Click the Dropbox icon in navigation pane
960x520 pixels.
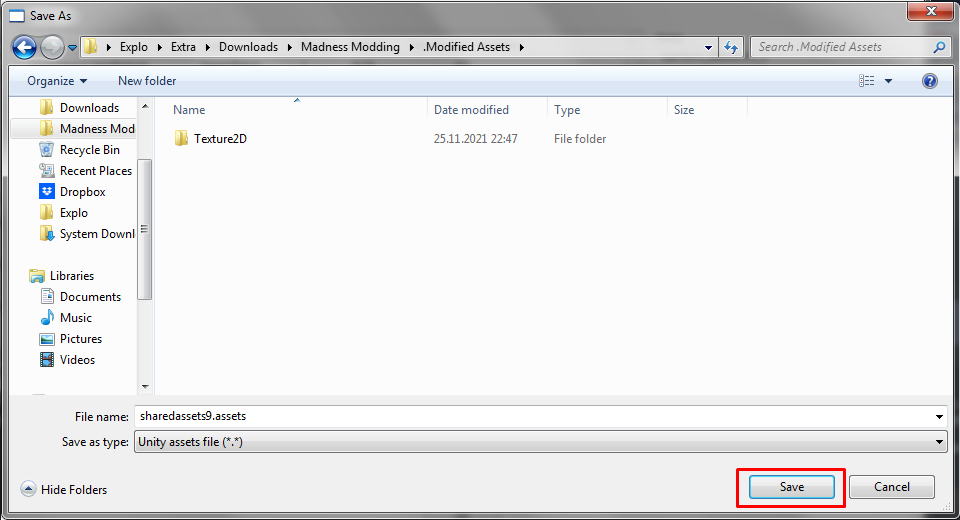point(46,192)
